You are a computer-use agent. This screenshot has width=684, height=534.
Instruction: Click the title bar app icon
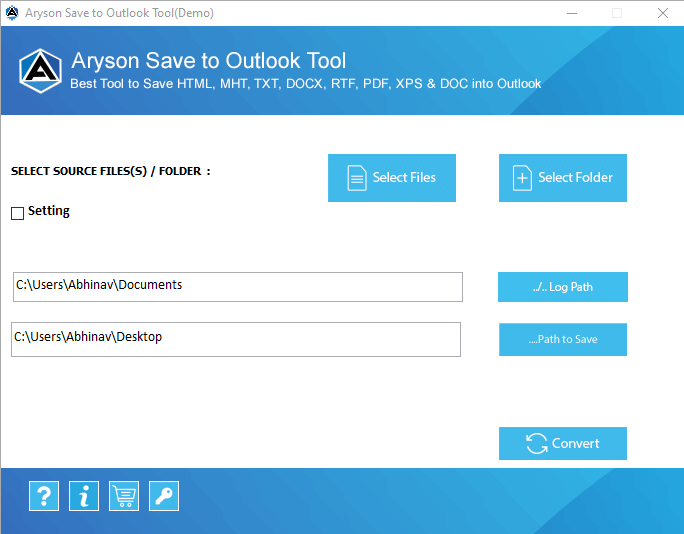(x=12, y=13)
